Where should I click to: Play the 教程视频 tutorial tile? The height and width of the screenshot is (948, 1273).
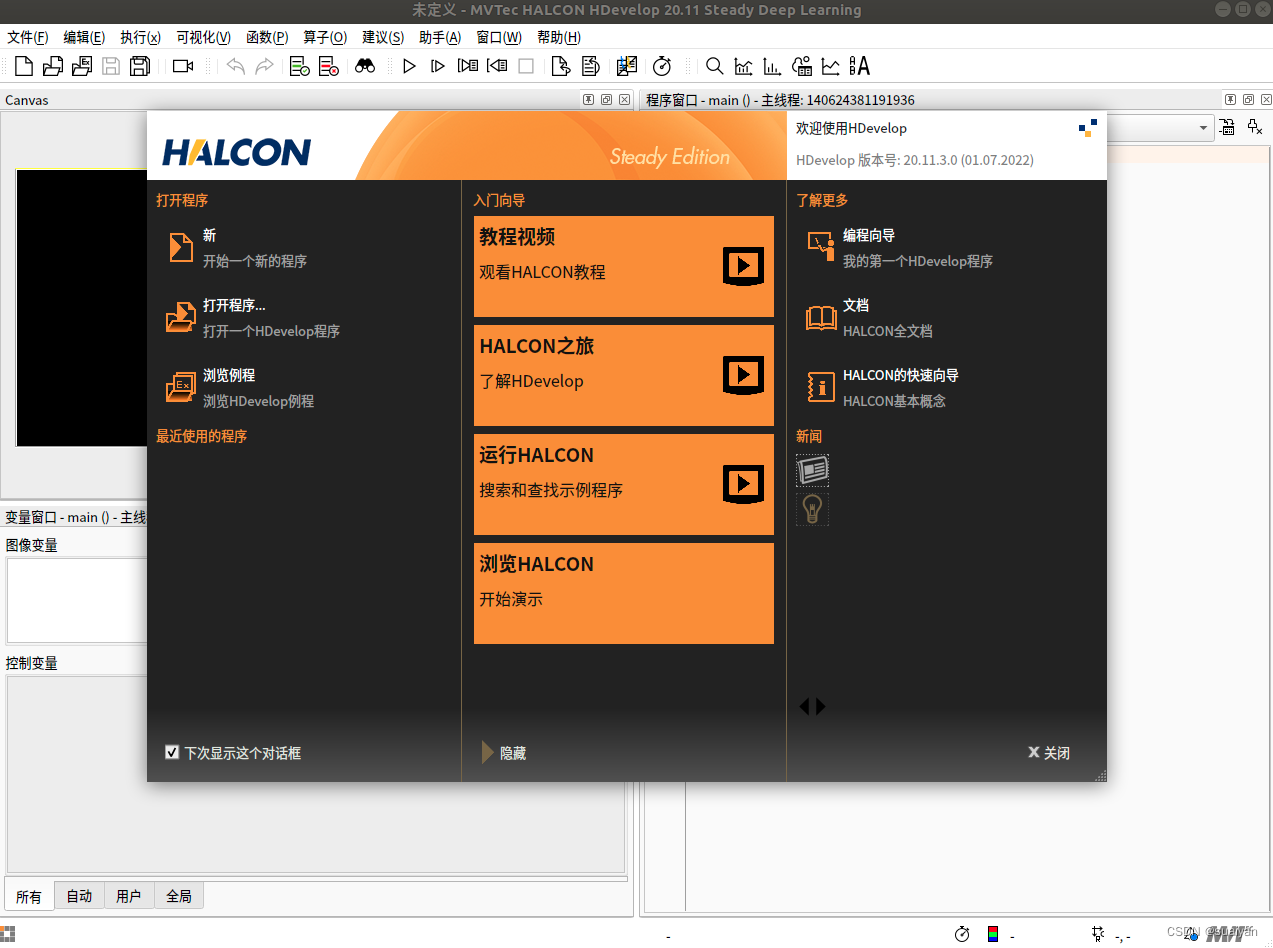742,266
